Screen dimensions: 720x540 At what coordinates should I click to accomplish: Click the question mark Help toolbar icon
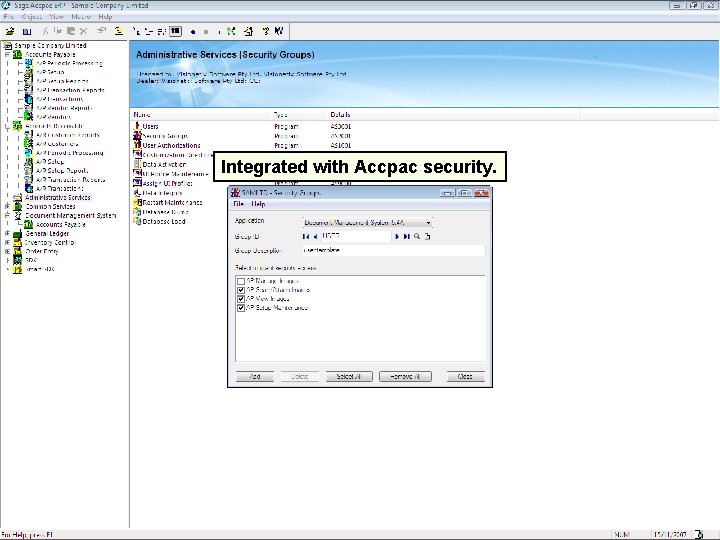pyautogui.click(x=265, y=31)
